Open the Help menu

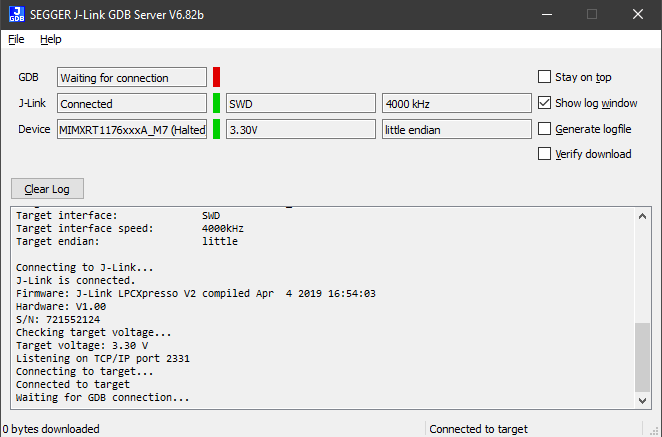pyautogui.click(x=51, y=39)
